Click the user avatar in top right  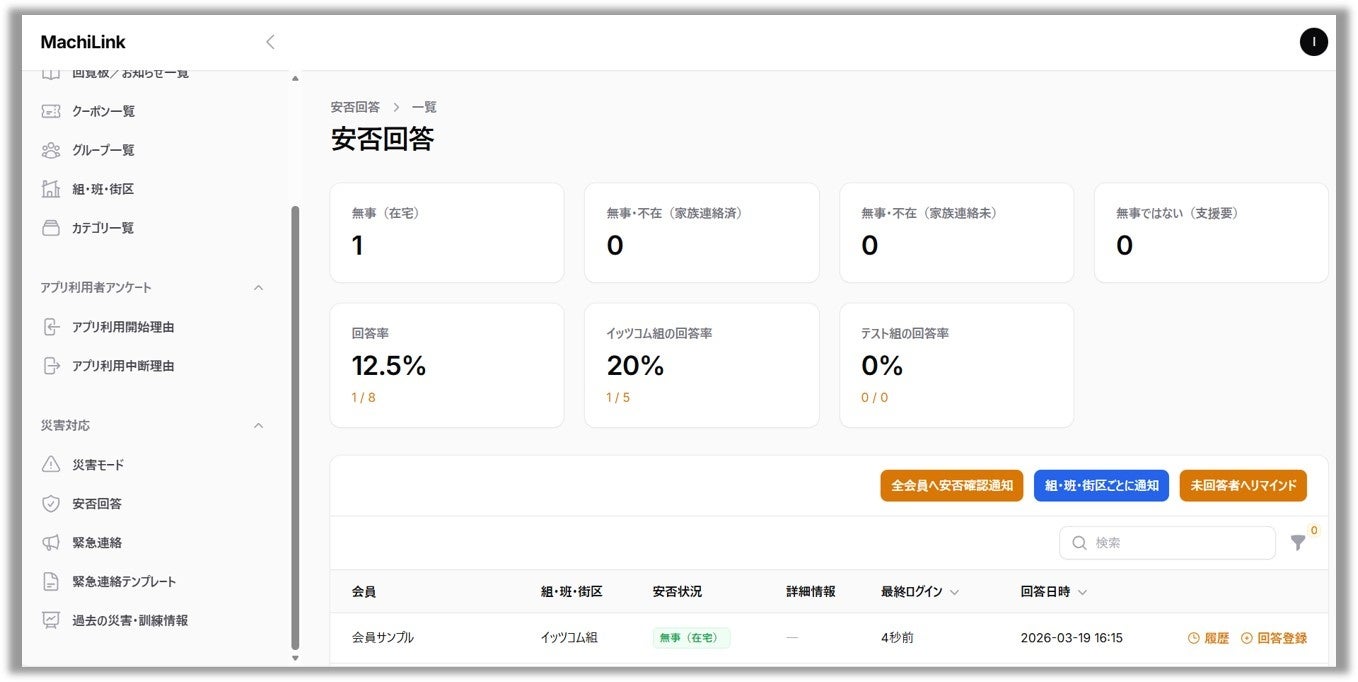[x=1313, y=42]
